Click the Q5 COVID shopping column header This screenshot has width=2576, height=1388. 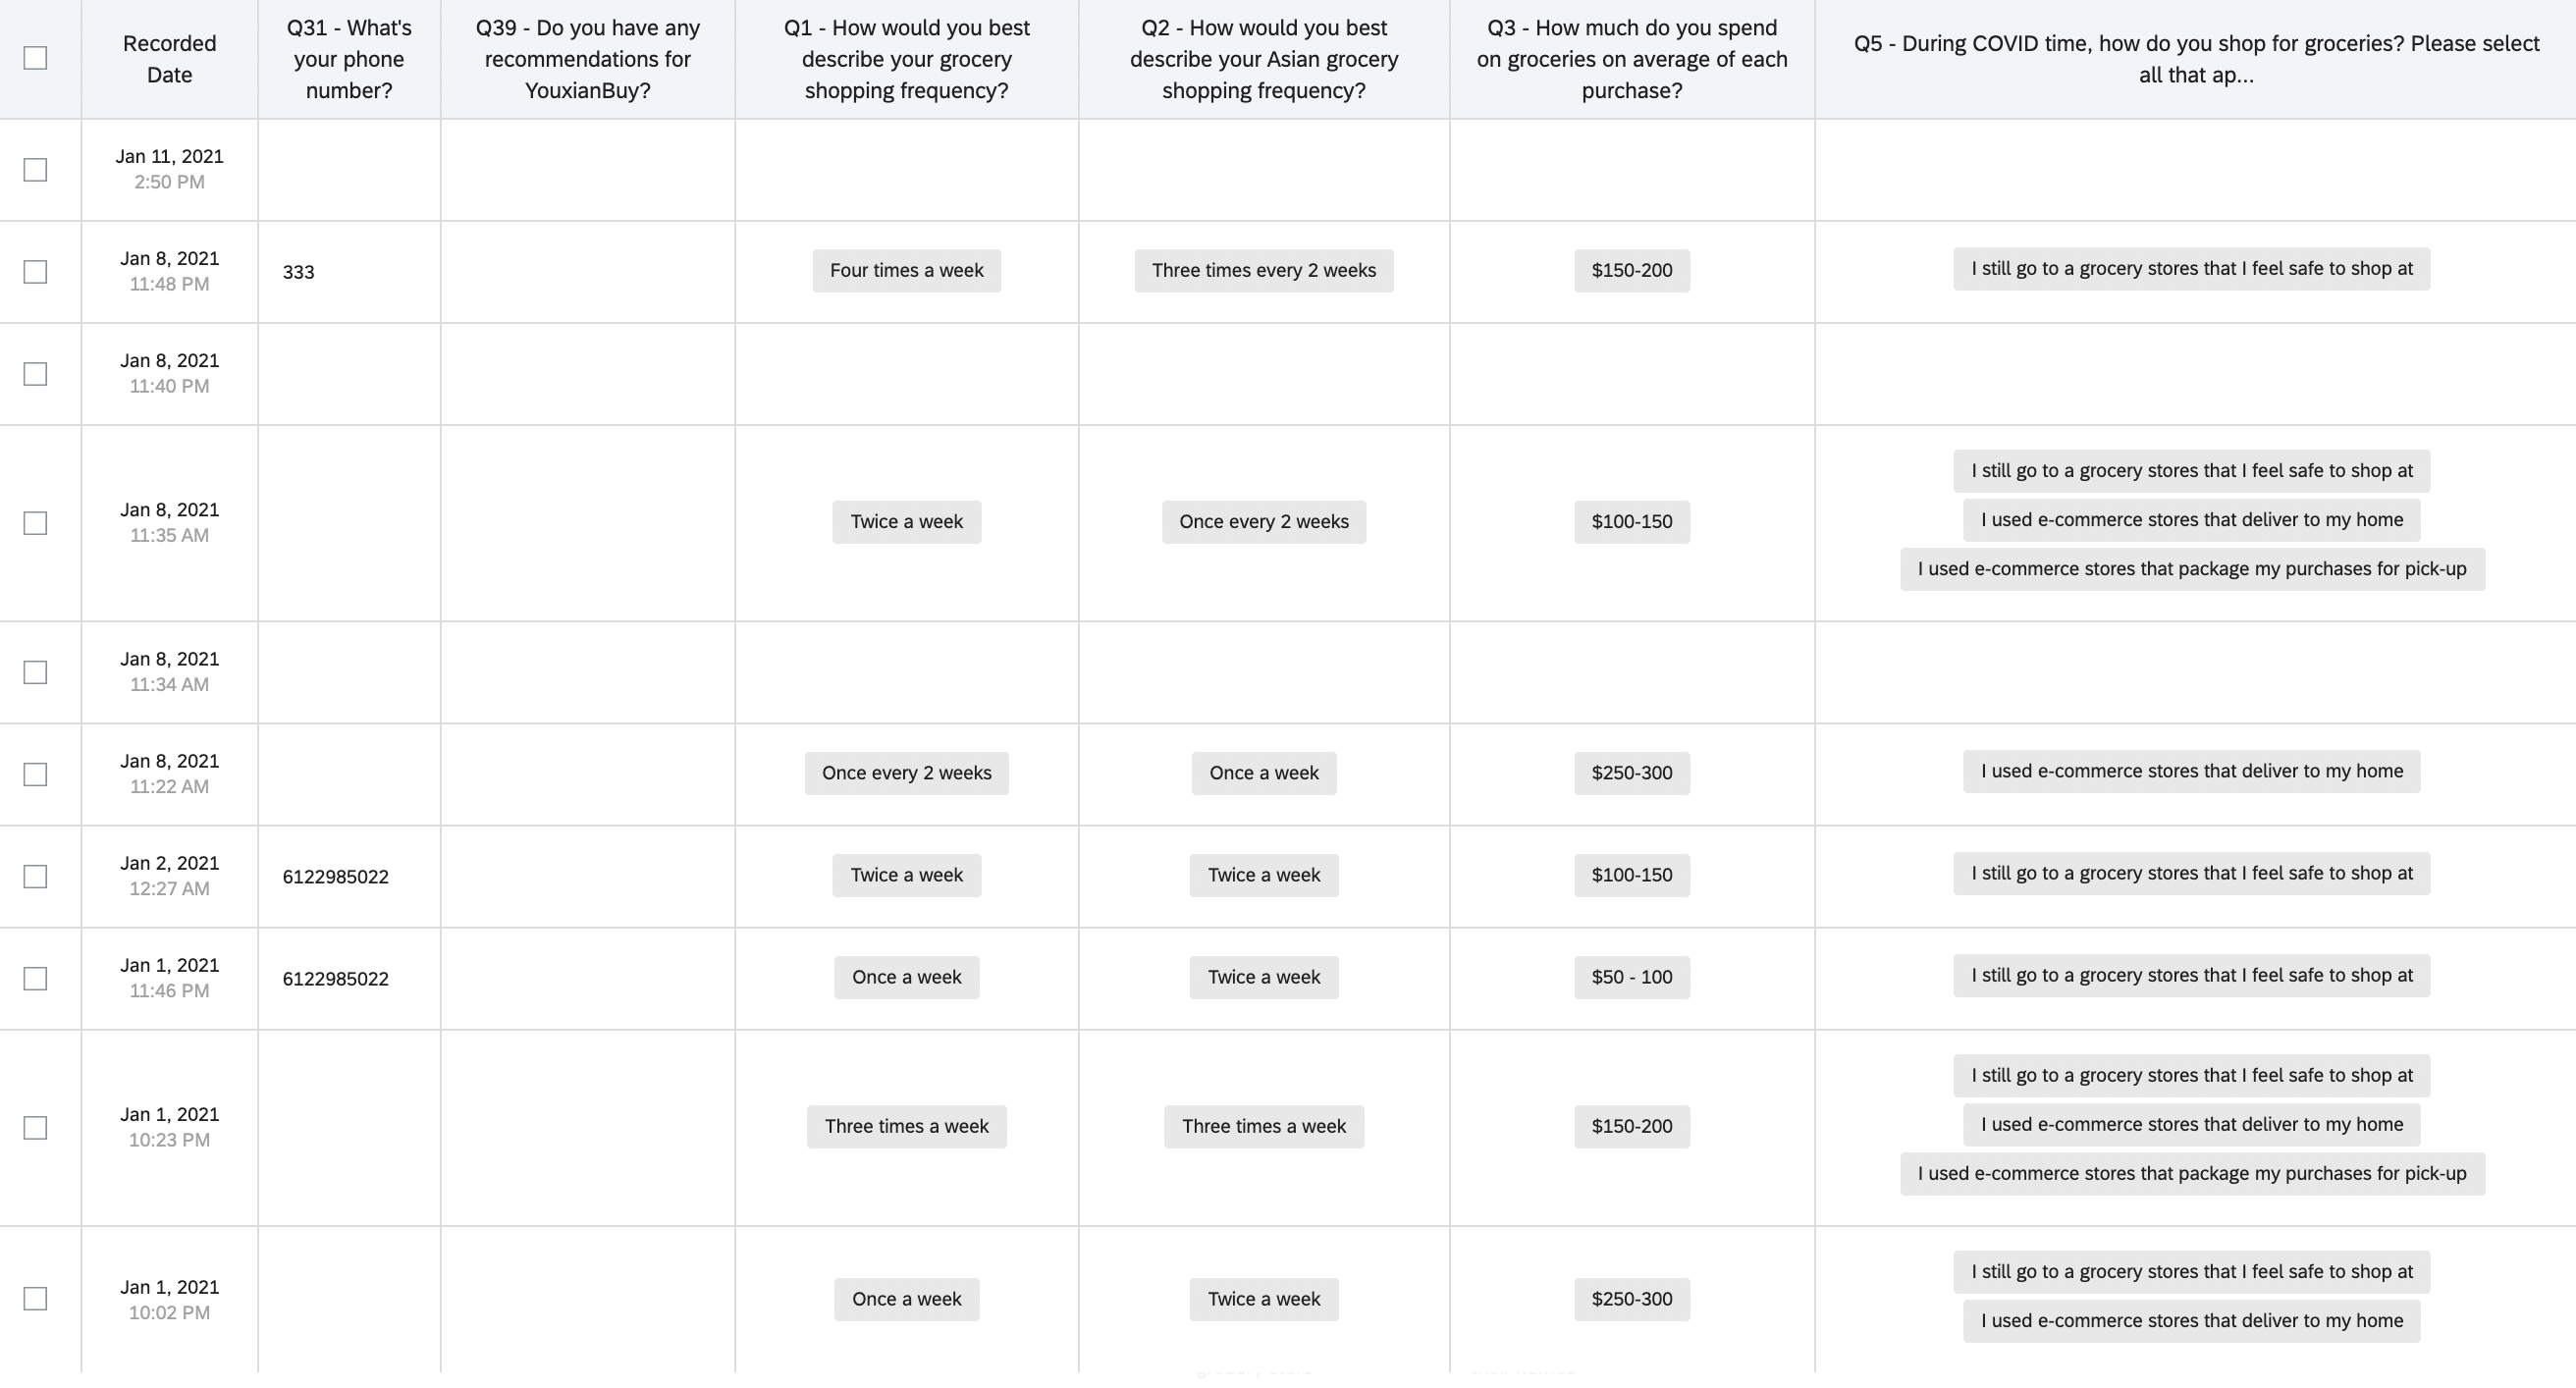click(2195, 59)
